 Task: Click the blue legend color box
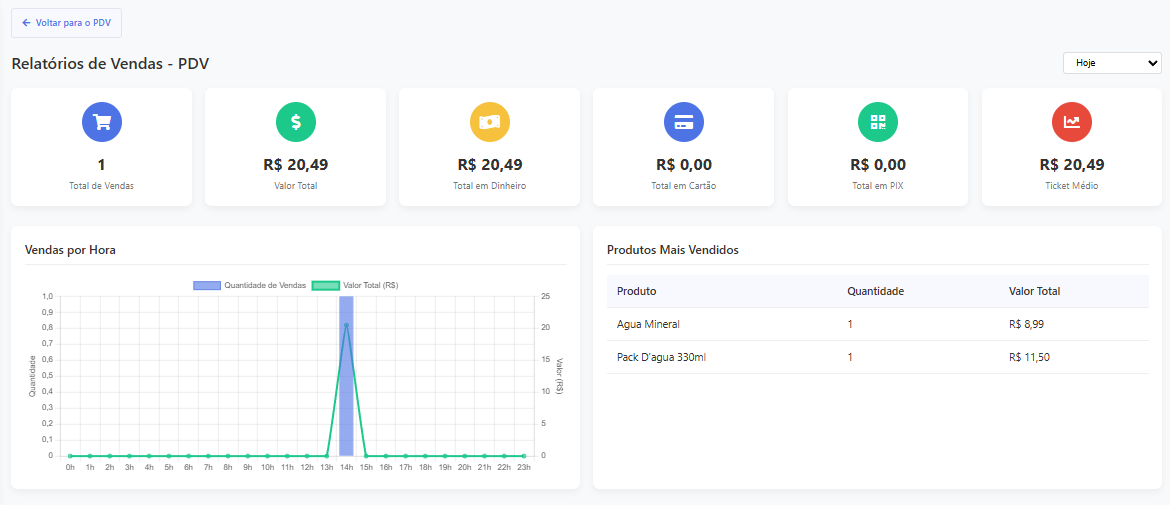click(x=207, y=285)
